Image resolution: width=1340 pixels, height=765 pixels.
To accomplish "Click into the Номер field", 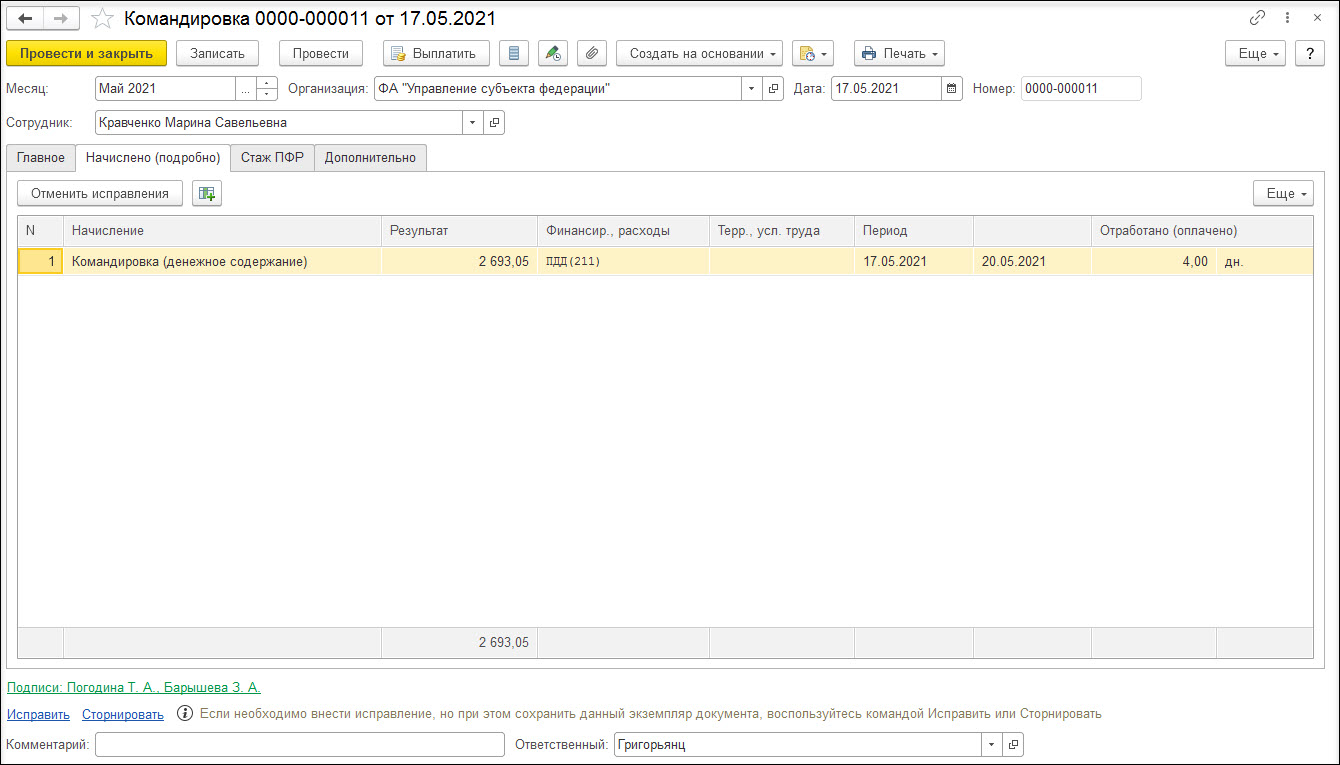I will point(1081,89).
